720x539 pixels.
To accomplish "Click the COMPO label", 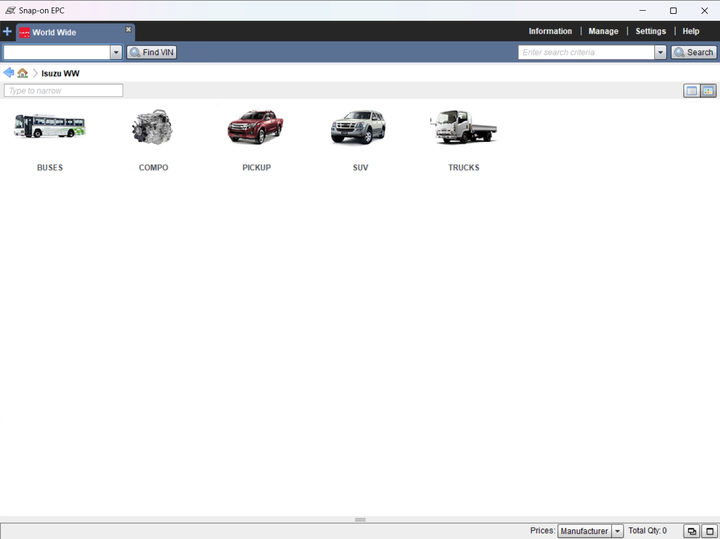I will 153,168.
